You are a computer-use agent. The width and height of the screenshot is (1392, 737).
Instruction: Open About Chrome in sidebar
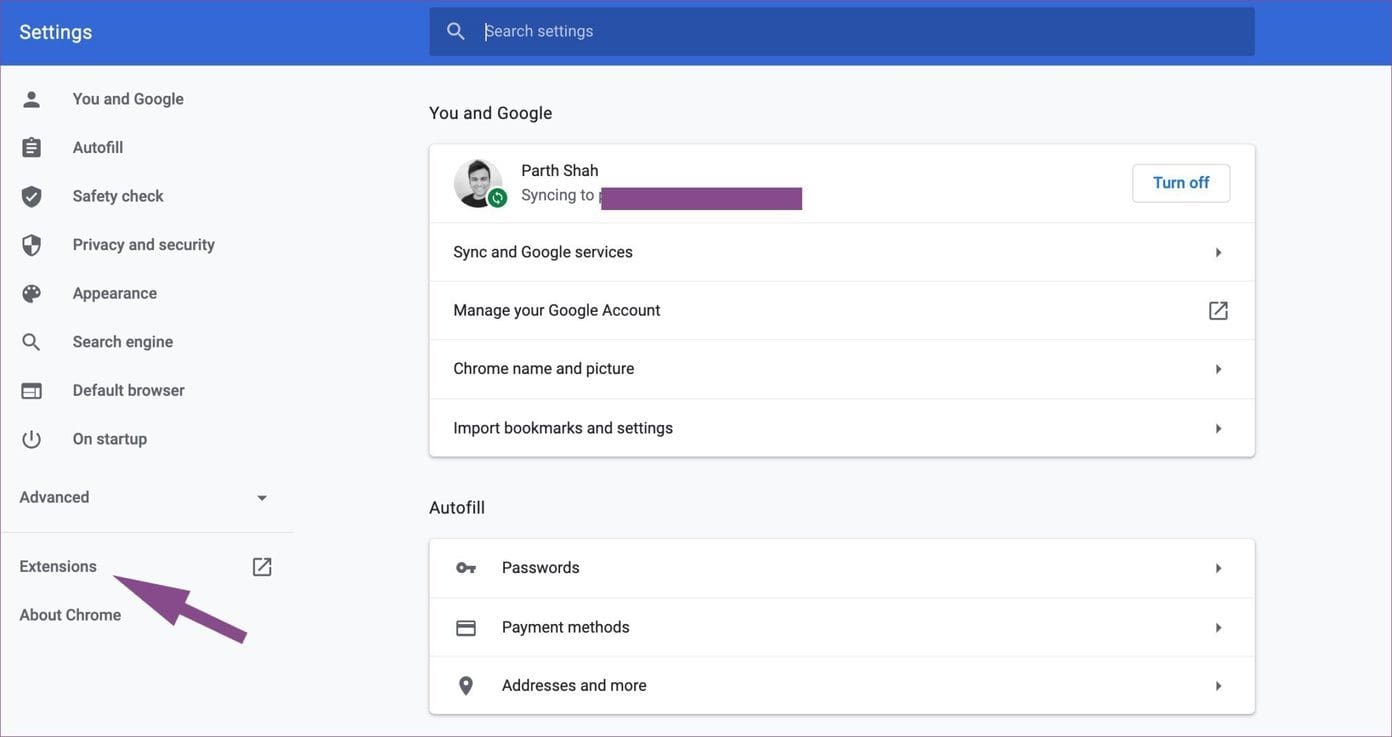[70, 615]
